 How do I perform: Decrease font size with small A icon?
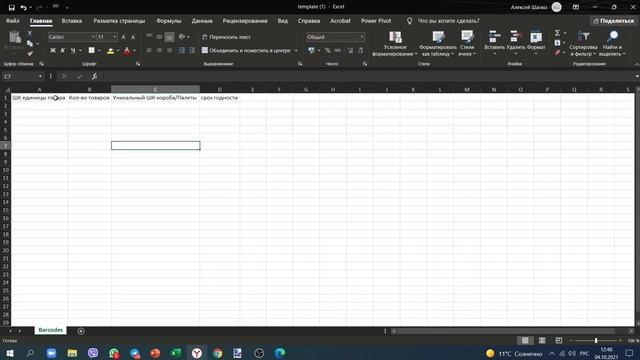coord(133,37)
